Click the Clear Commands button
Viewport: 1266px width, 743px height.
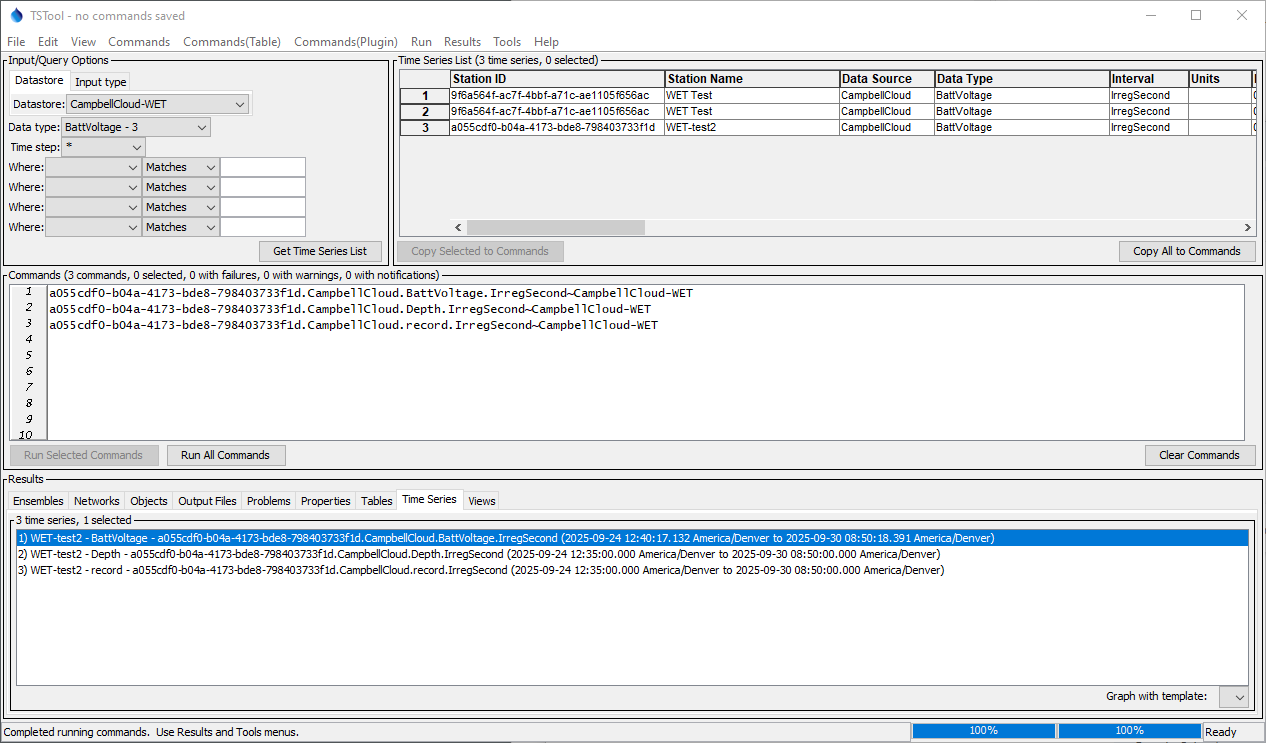tap(1199, 455)
